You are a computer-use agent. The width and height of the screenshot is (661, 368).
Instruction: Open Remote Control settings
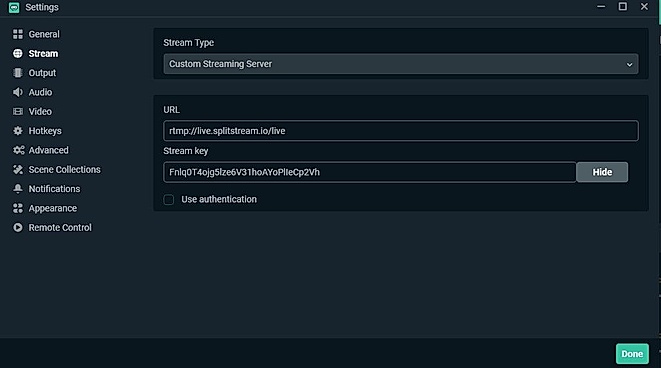point(60,228)
